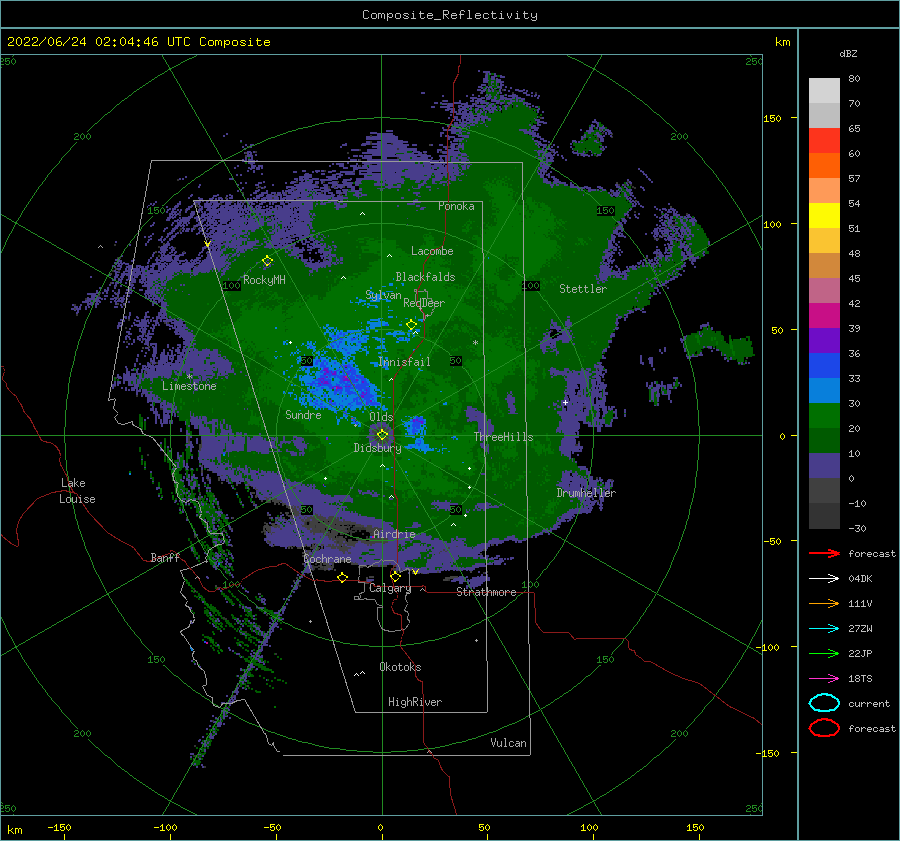Click the km unit label at top right

[782, 42]
